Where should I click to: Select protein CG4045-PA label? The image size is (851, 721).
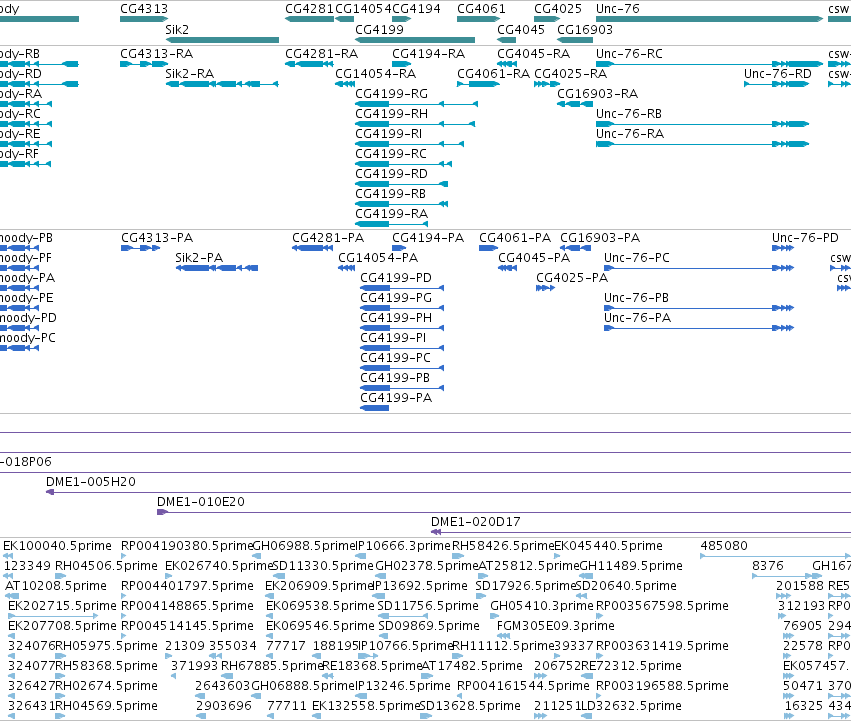click(534, 258)
